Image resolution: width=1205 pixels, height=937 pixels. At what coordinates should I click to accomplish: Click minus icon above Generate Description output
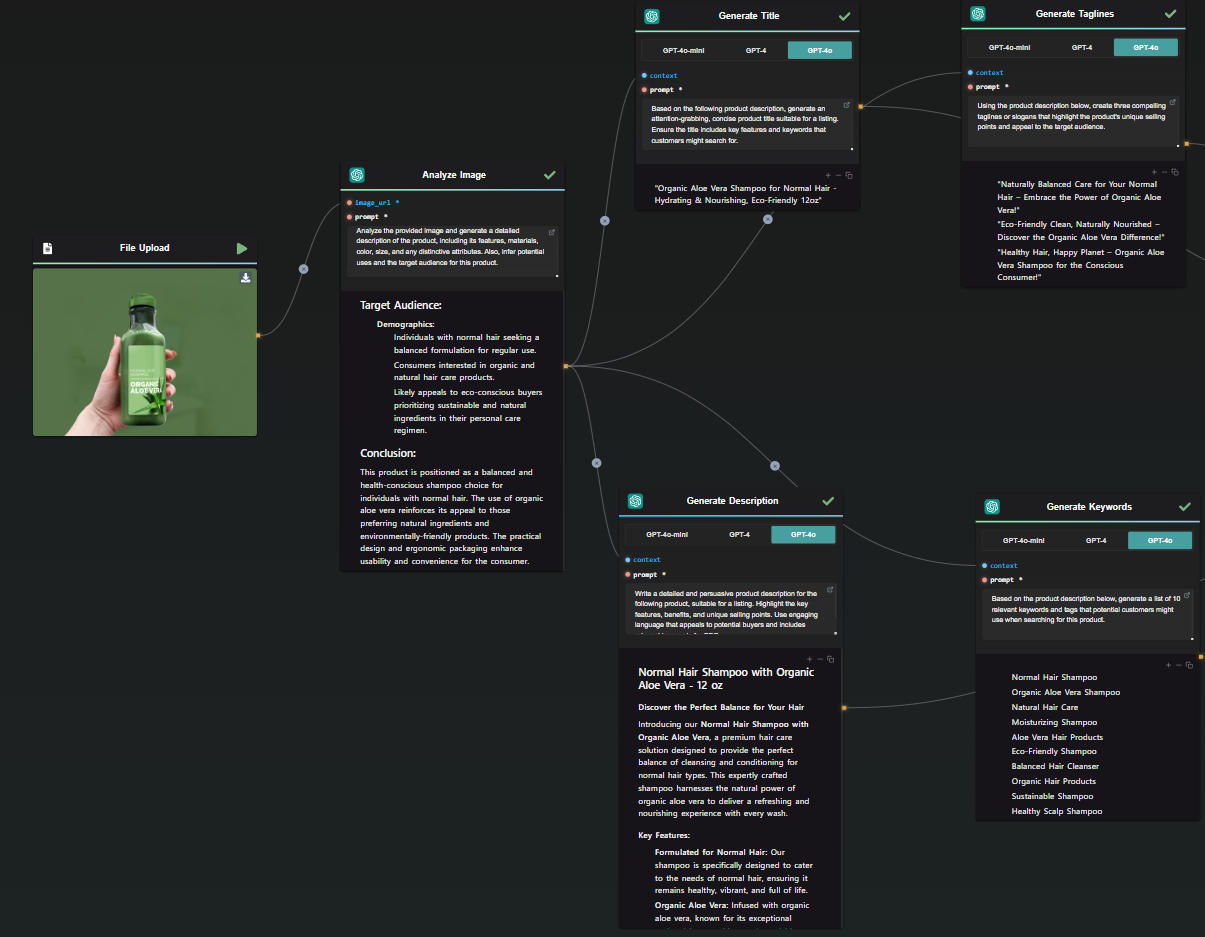pos(820,659)
